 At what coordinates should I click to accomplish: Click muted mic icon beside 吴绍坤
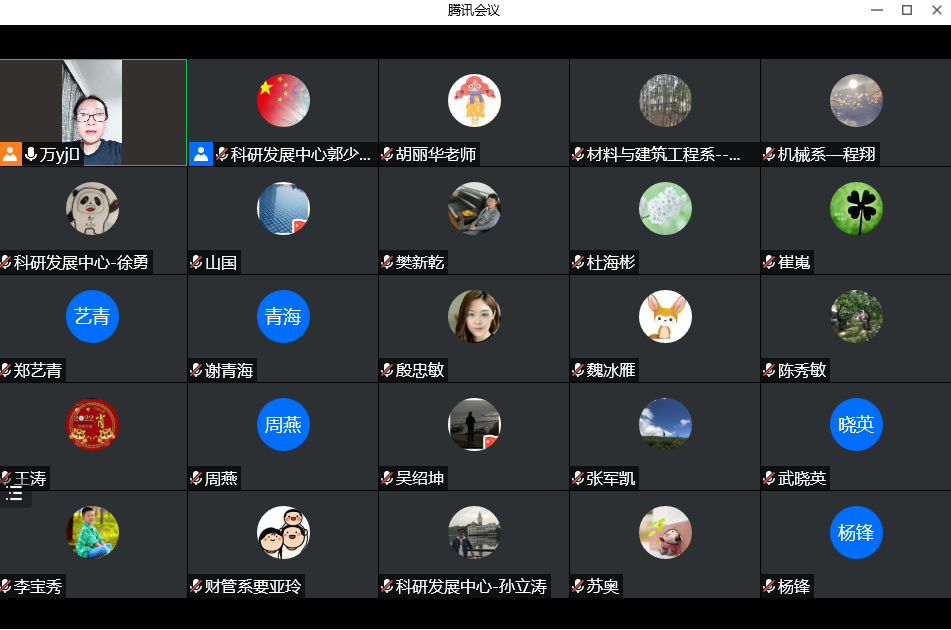(387, 478)
